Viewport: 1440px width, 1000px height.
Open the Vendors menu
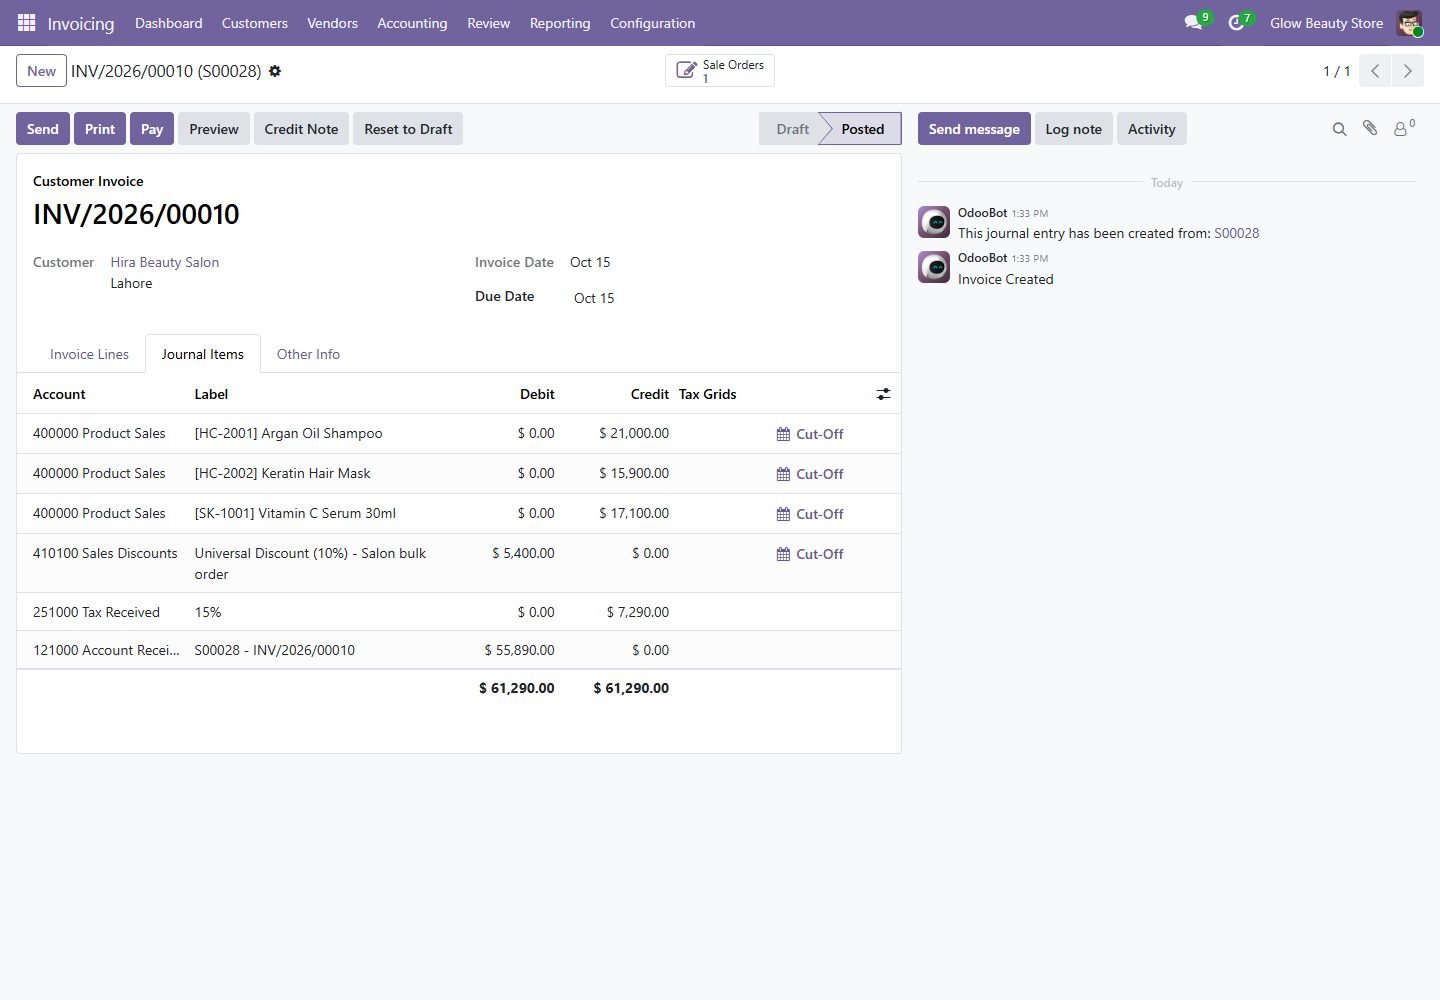[332, 23]
